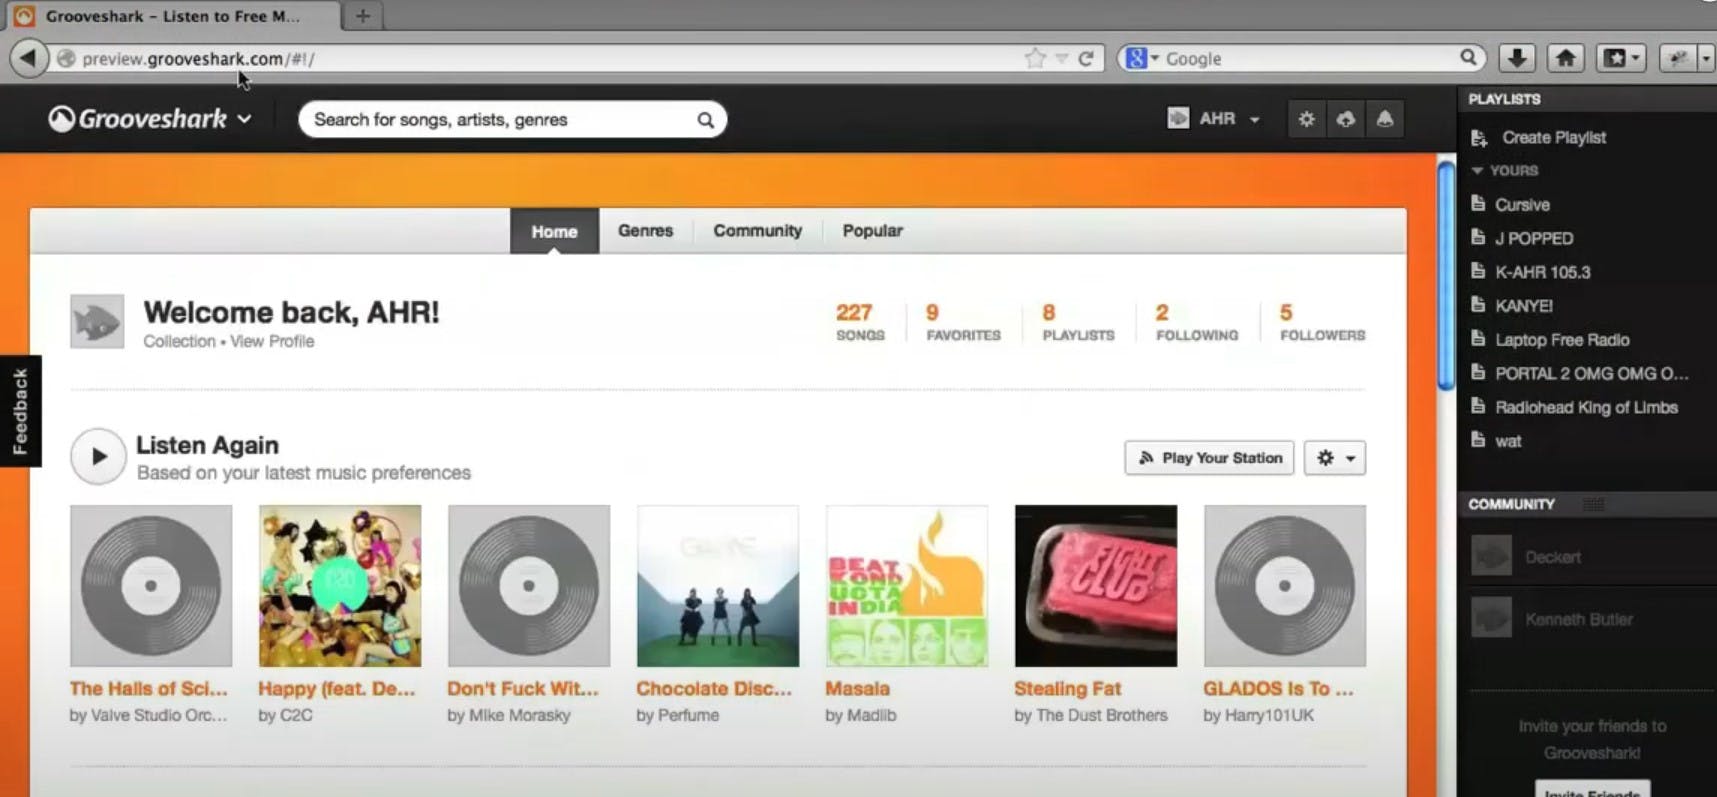Open the URL history dropdown arrow
Image resolution: width=1717 pixels, height=797 pixels.
tap(1062, 59)
